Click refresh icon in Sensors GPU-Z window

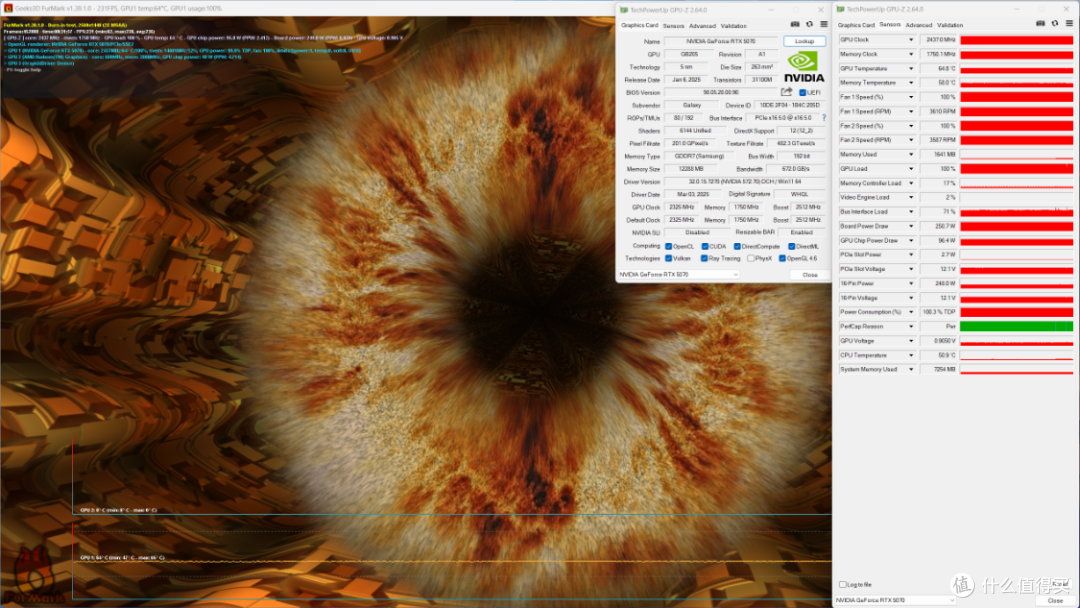click(1055, 23)
